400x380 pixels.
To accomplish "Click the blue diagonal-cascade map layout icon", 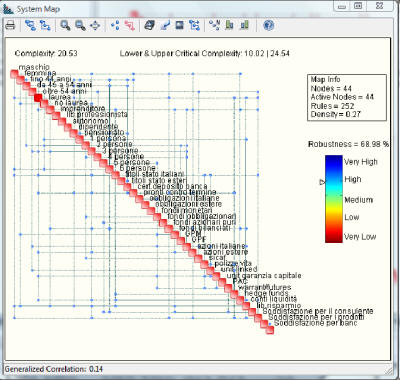I will point(45,26).
